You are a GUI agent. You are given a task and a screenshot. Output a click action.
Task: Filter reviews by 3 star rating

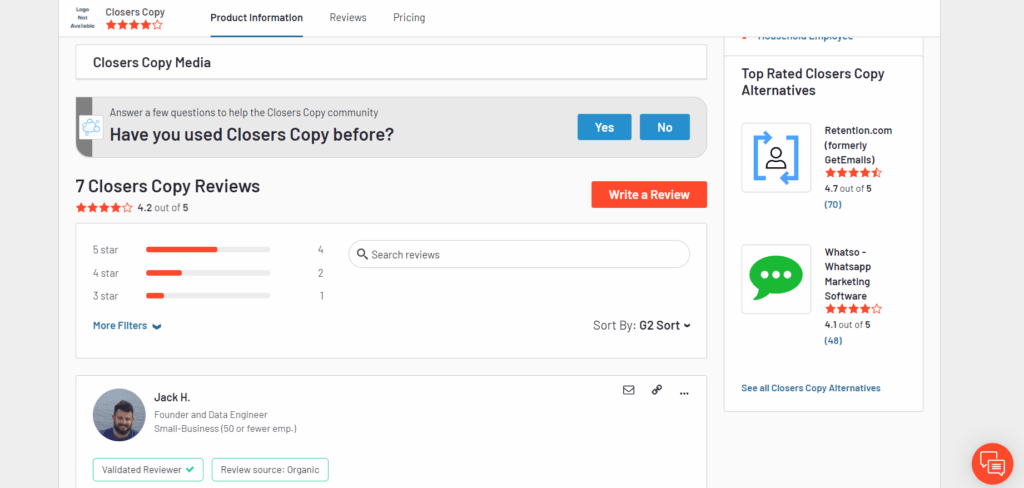[x=208, y=296]
